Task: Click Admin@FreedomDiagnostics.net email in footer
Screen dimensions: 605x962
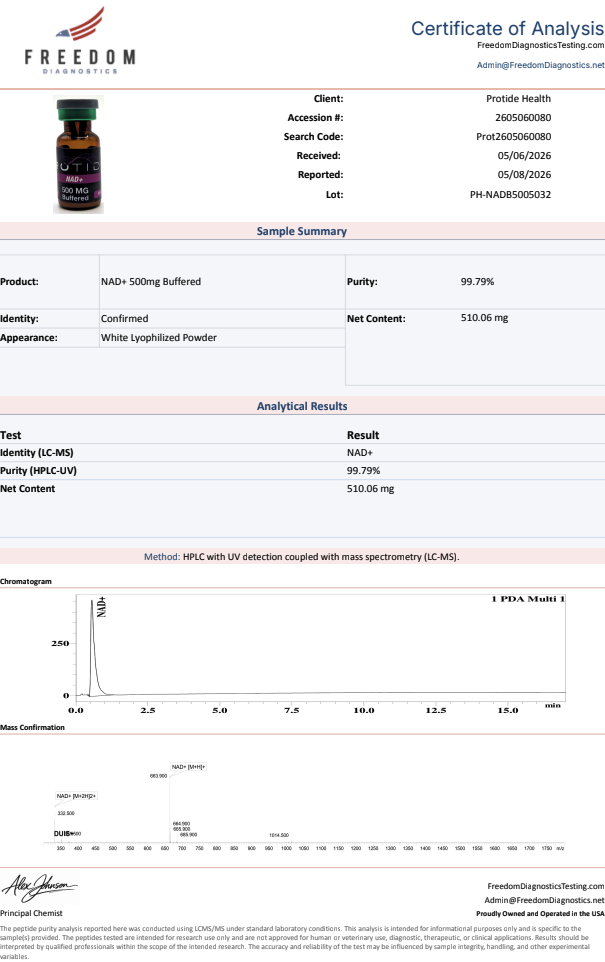Action: [x=544, y=900]
